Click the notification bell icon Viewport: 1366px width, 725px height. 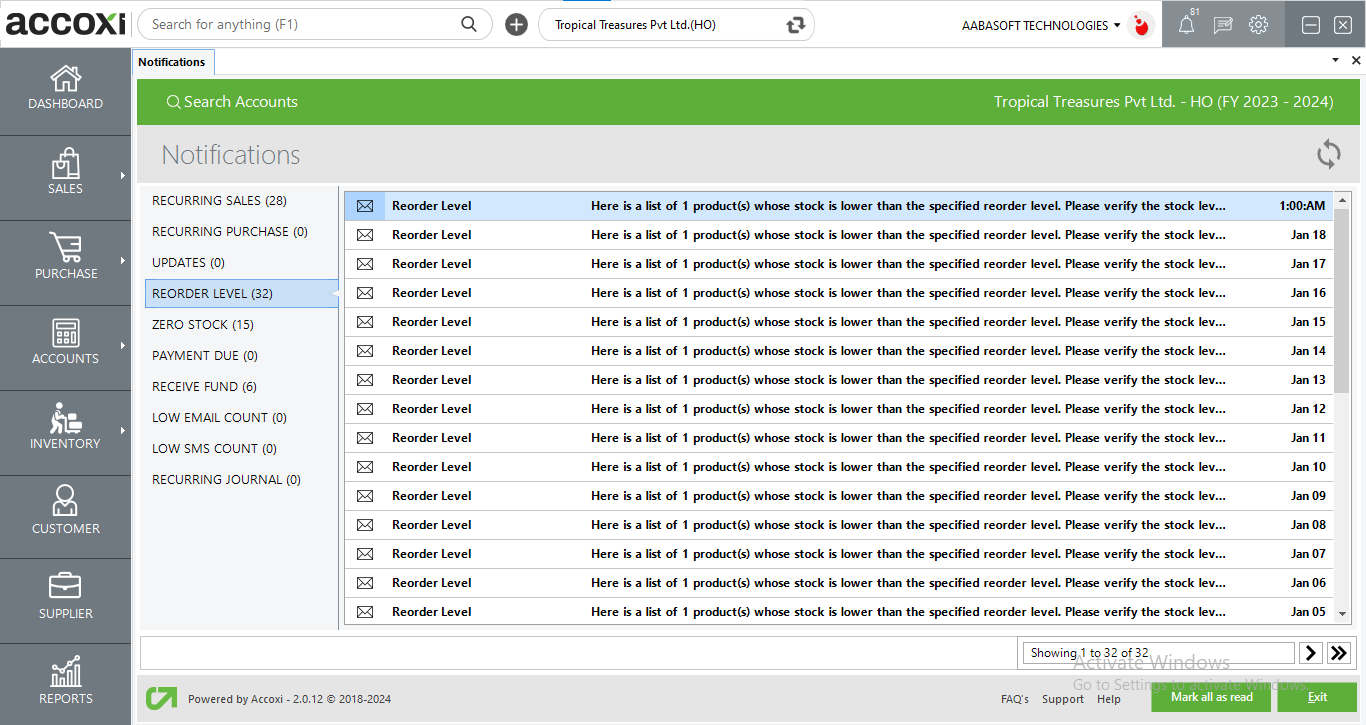1186,26
